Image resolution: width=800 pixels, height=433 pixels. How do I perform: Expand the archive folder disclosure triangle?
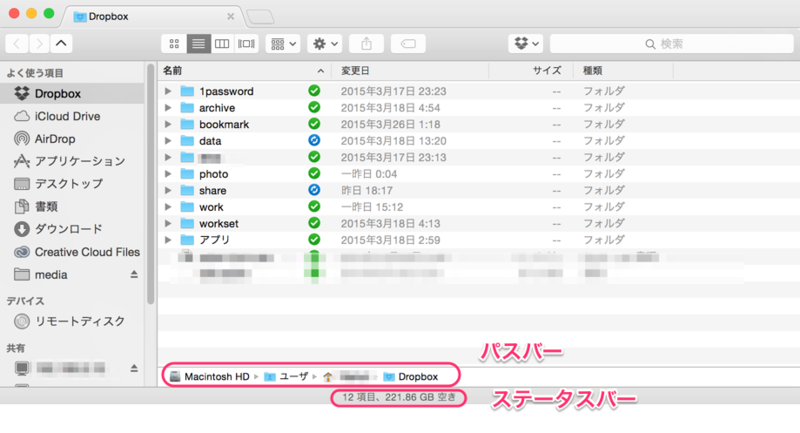tap(168, 108)
